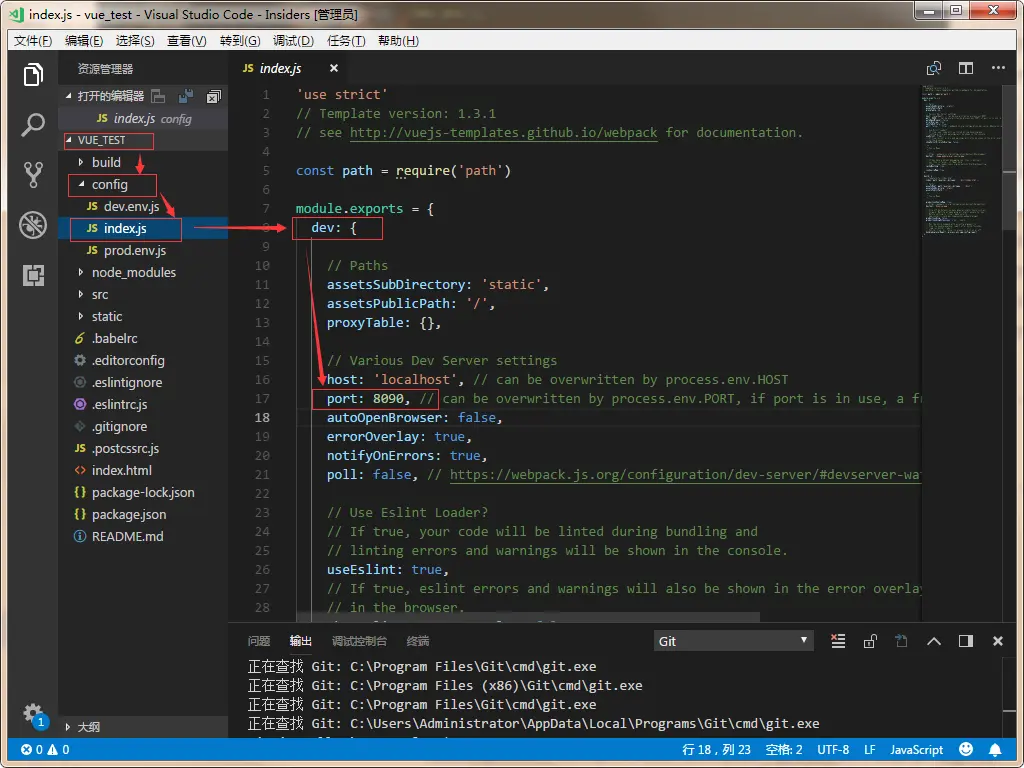Maximize the output panel with up chevron

tap(934, 641)
